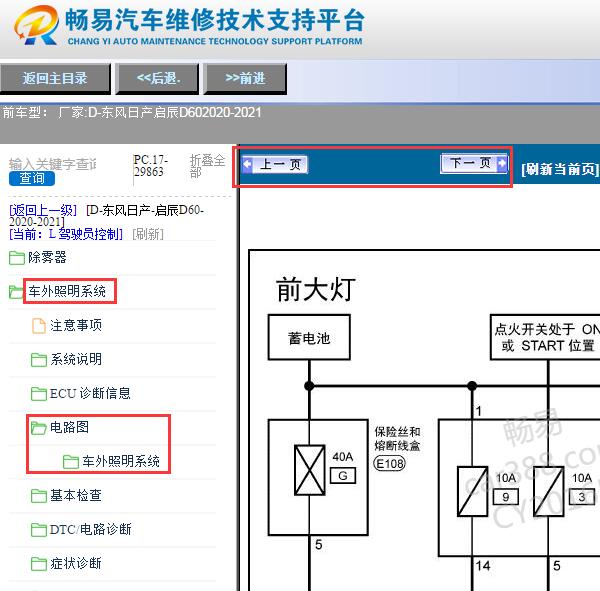600x591 pixels.
Task: Go back using the <<后退 button
Action: (x=158, y=79)
